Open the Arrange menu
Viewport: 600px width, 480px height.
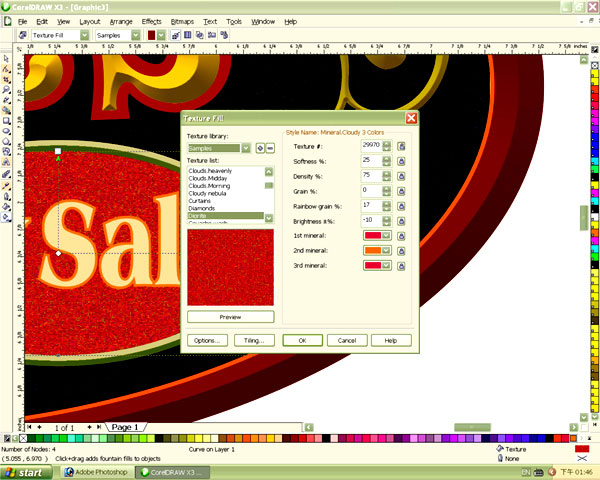pos(121,22)
